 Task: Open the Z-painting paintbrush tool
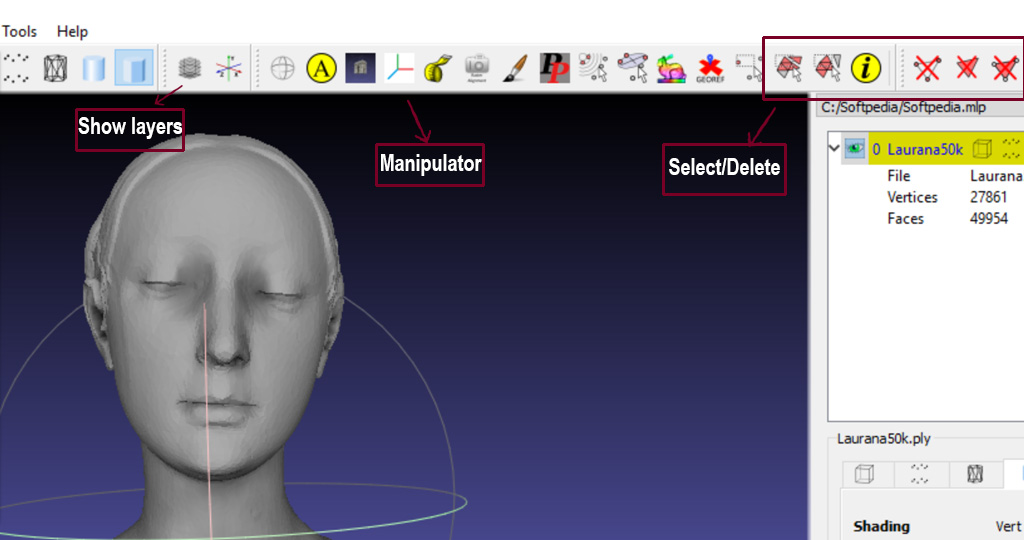pos(514,68)
